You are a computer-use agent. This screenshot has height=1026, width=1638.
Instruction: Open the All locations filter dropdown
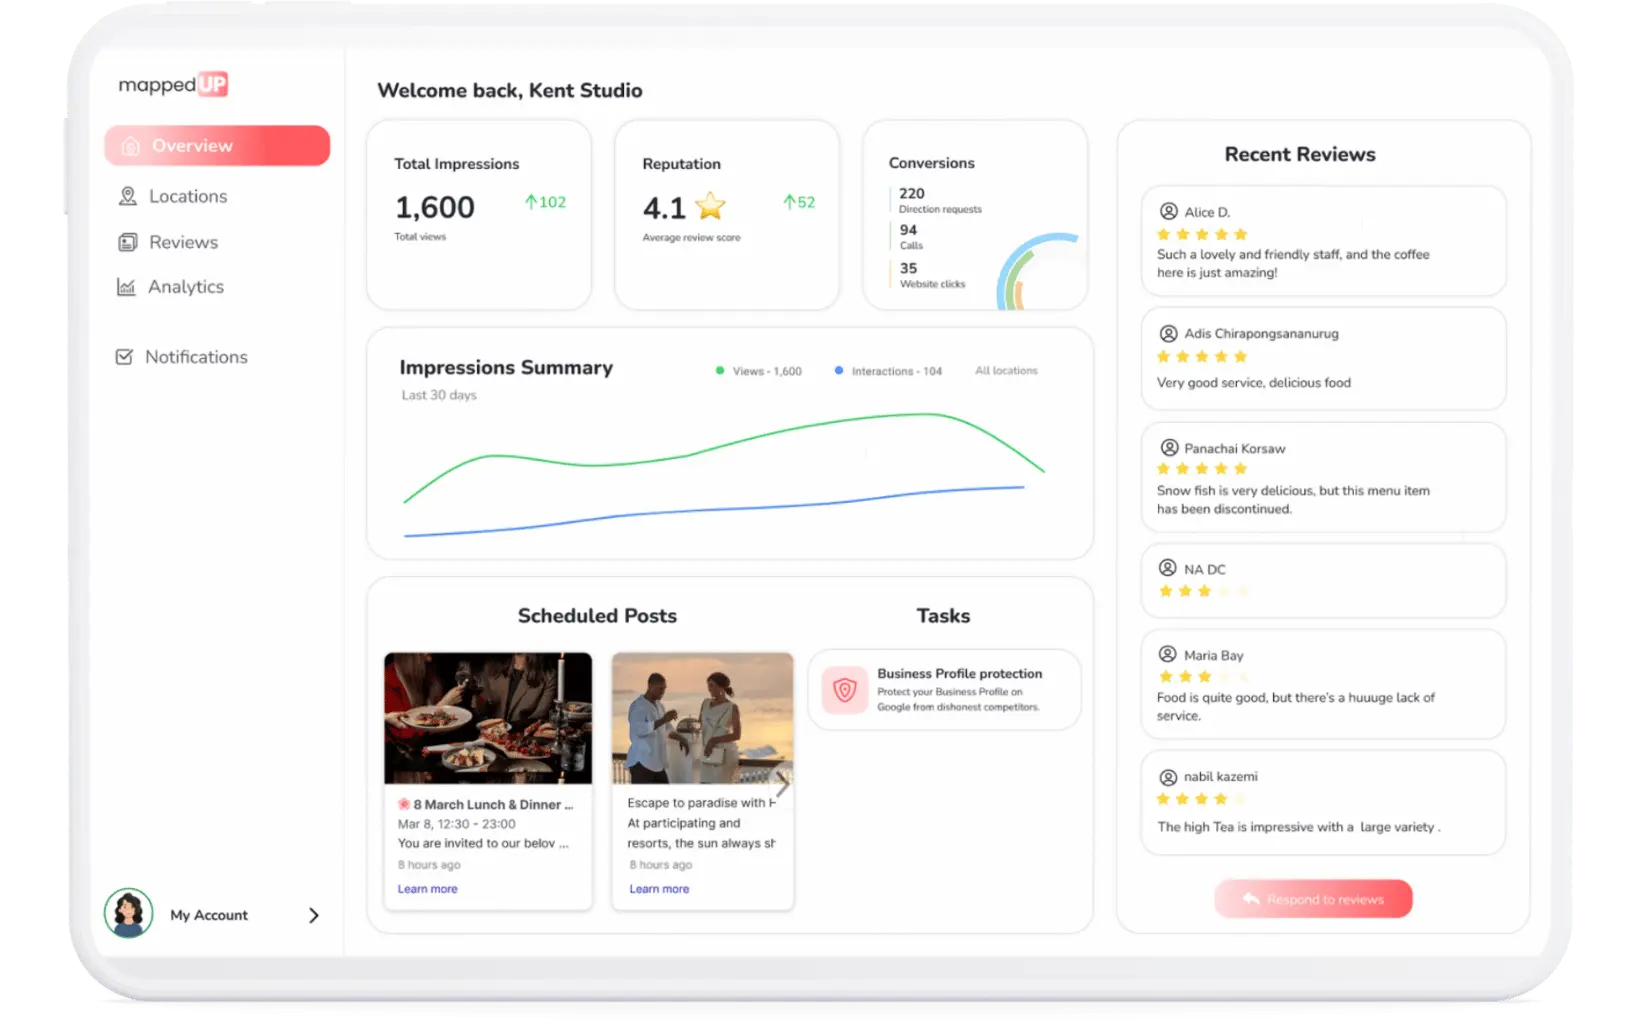pyautogui.click(x=1006, y=371)
